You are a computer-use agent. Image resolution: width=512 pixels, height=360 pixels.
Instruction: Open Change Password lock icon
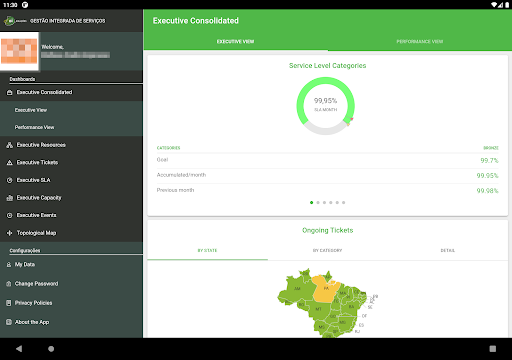[x=9, y=284]
